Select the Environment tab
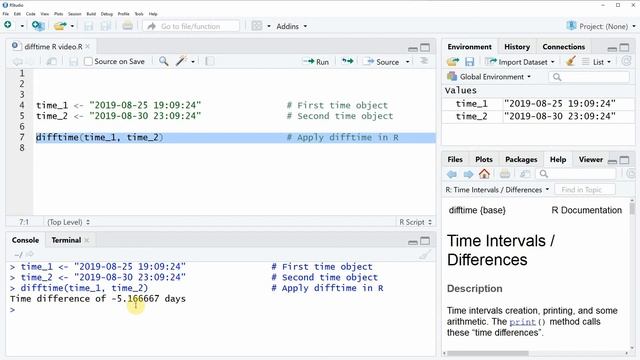This screenshot has width=640, height=360. [469, 47]
